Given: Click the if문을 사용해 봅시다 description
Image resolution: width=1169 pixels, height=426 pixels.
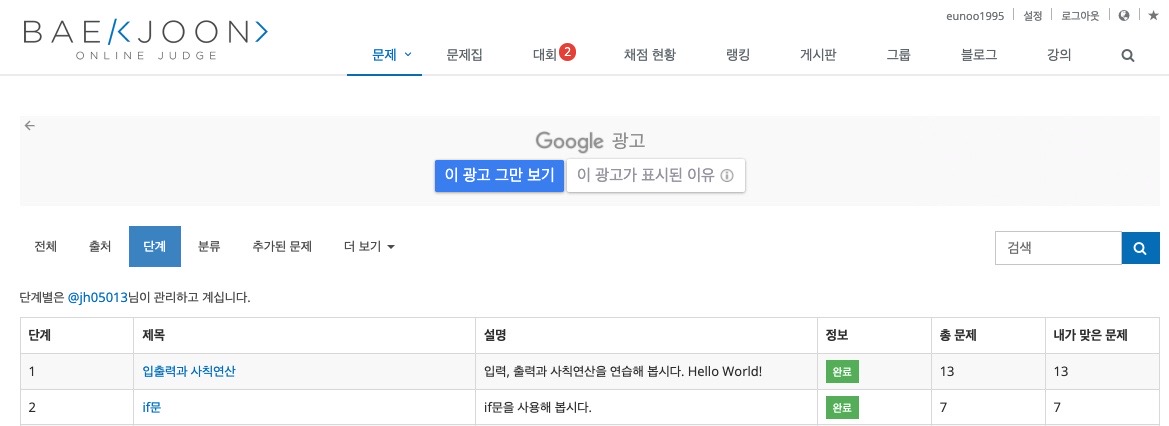Looking at the screenshot, I should pos(538,407).
